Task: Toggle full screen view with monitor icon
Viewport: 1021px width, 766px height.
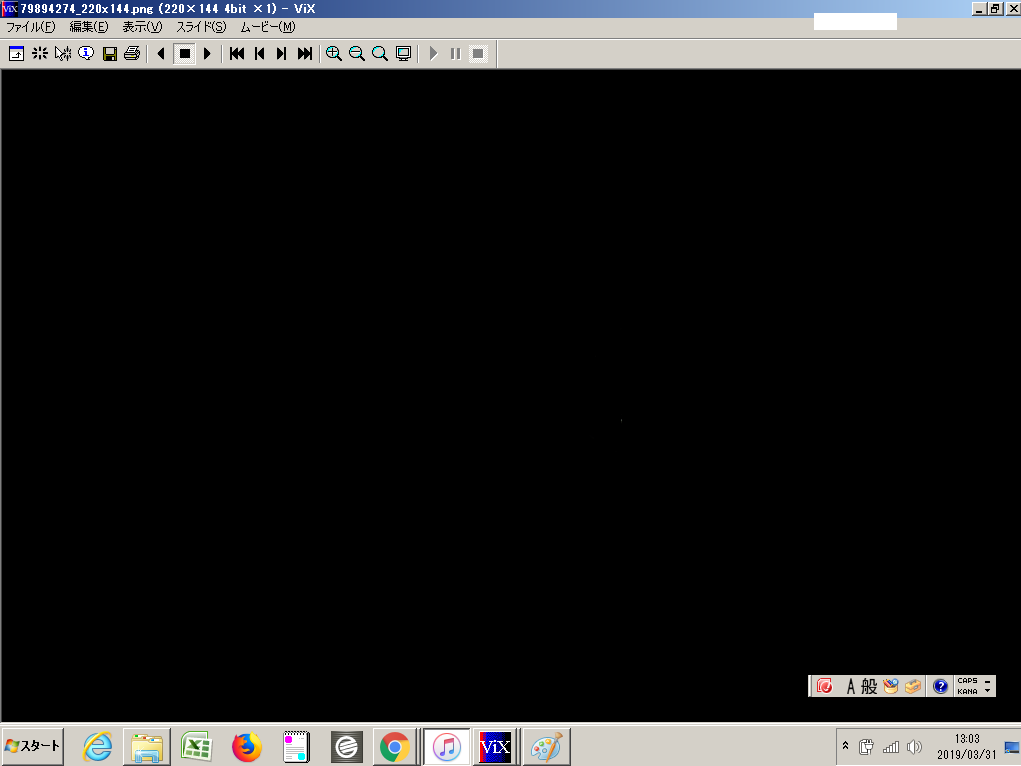Action: coord(403,53)
